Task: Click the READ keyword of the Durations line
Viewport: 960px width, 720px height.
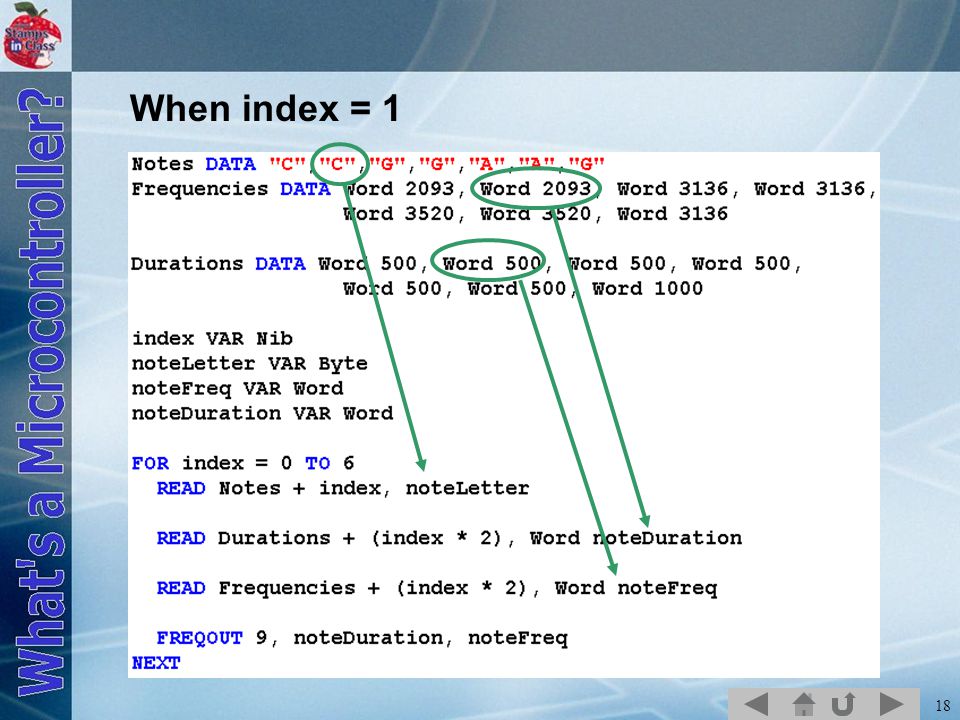Action: tap(181, 538)
